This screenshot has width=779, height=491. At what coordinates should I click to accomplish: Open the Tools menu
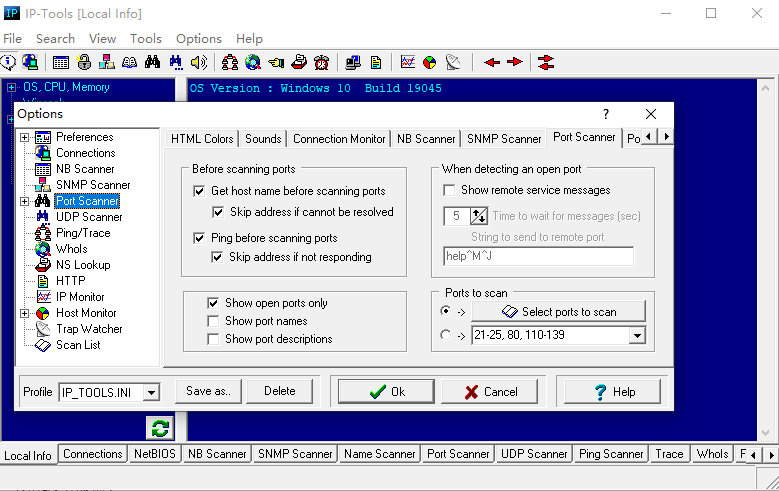146,39
